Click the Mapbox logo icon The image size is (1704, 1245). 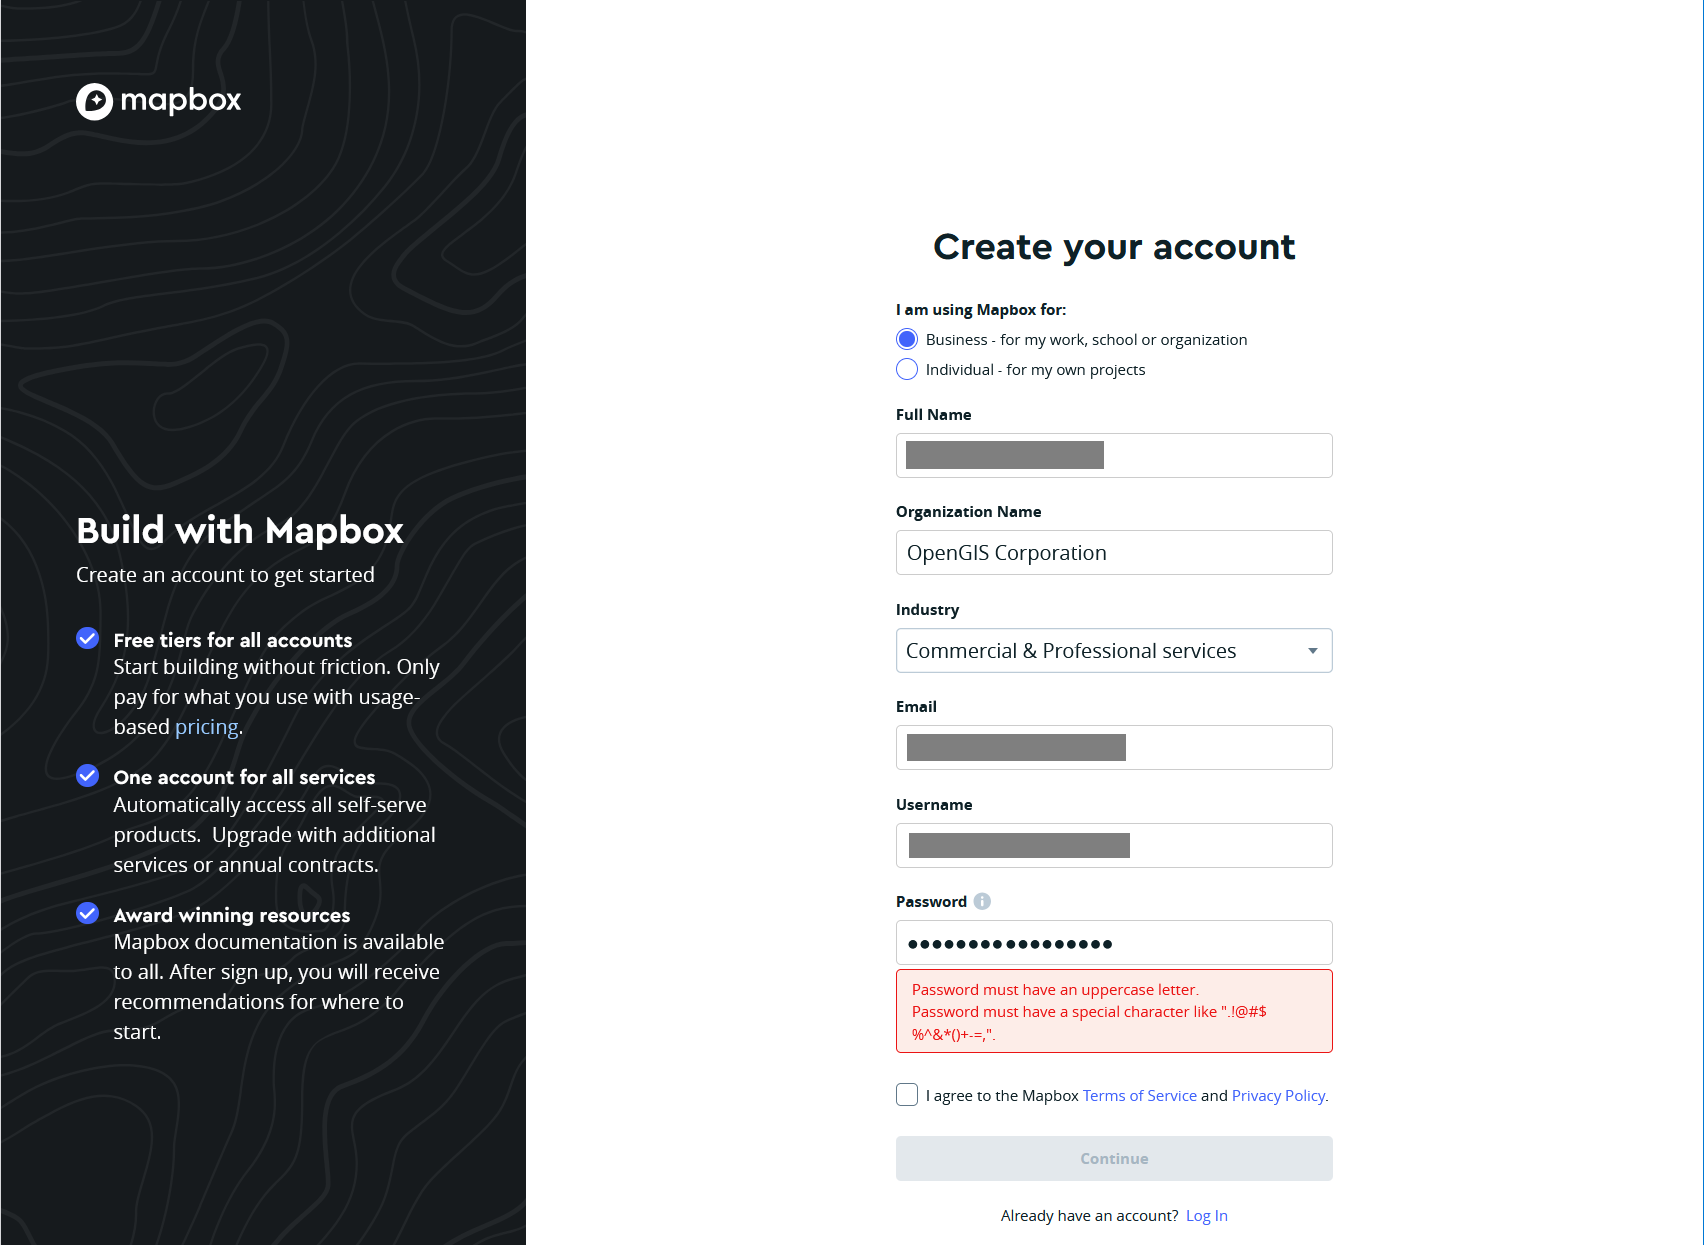pyautogui.click(x=95, y=101)
